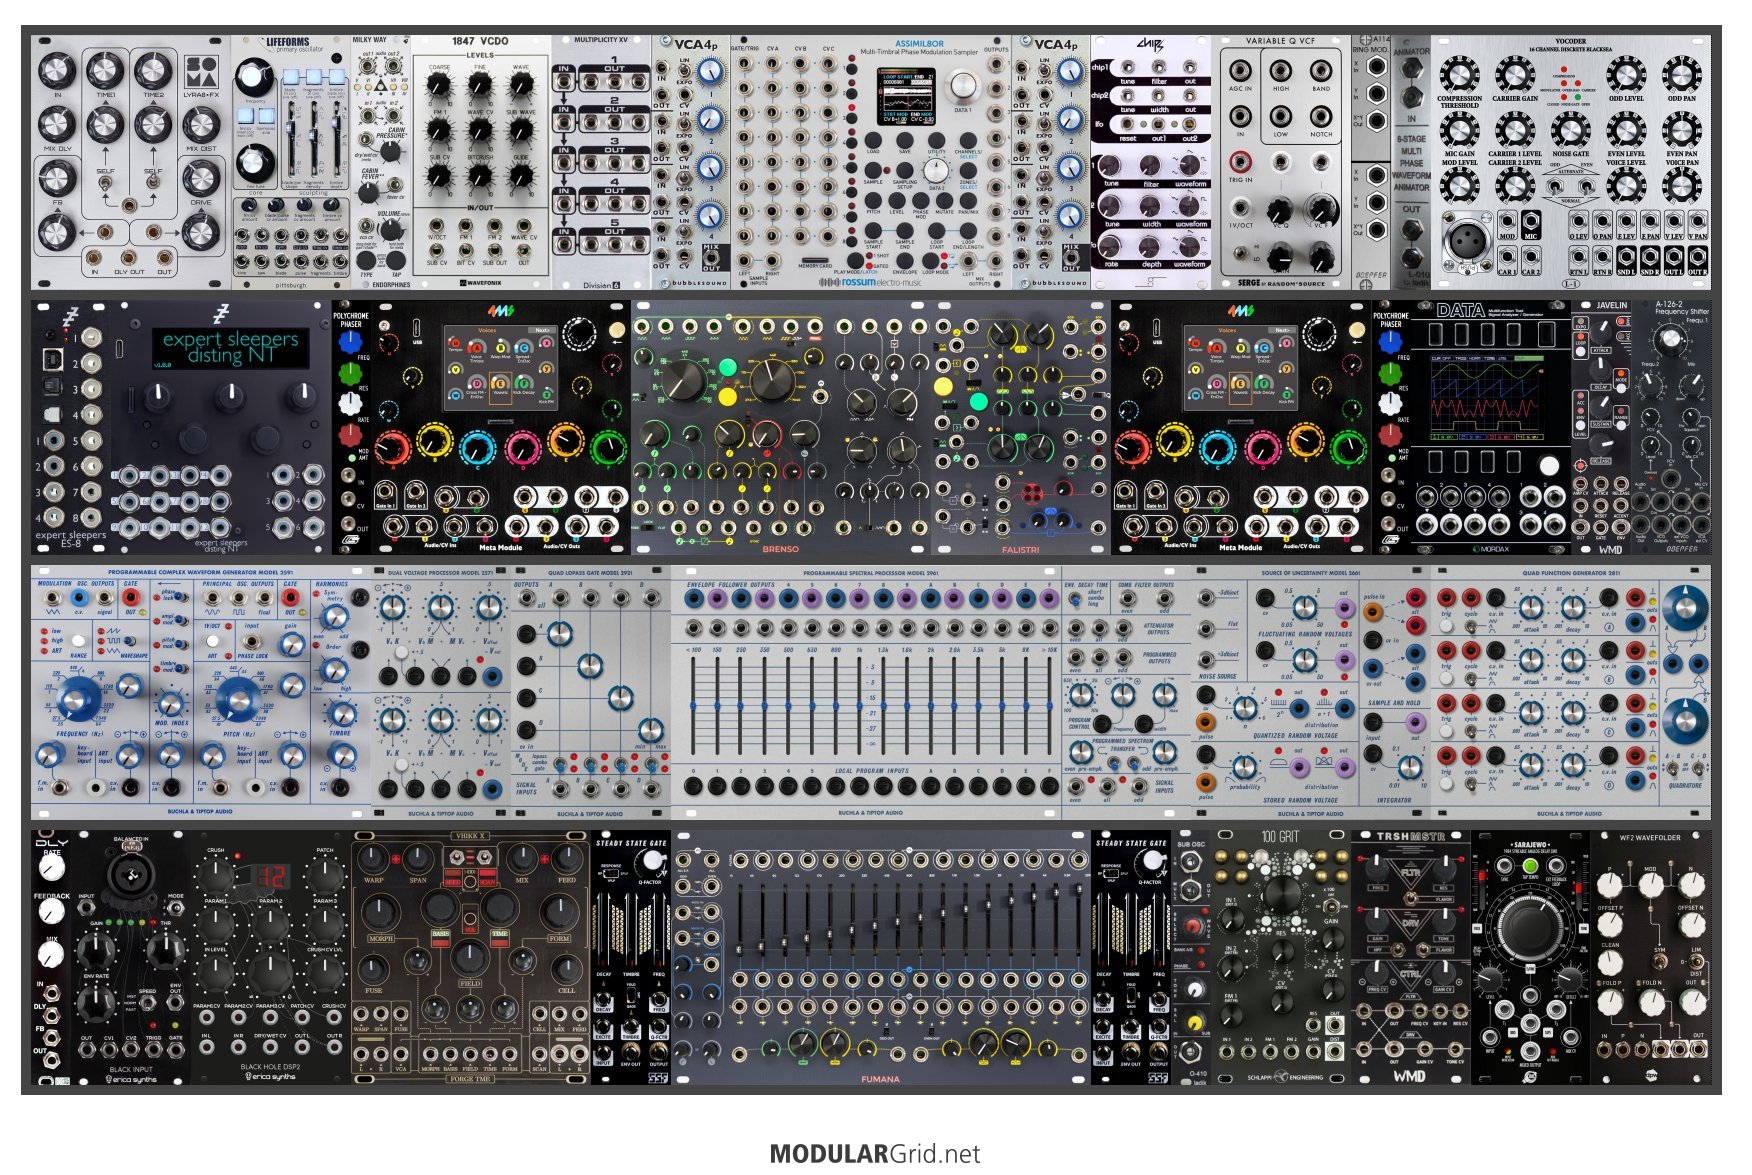This screenshot has width=1752, height=1175.
Task: Click the A-126-2 Frequency Shifter large knob
Action: (x=1670, y=341)
